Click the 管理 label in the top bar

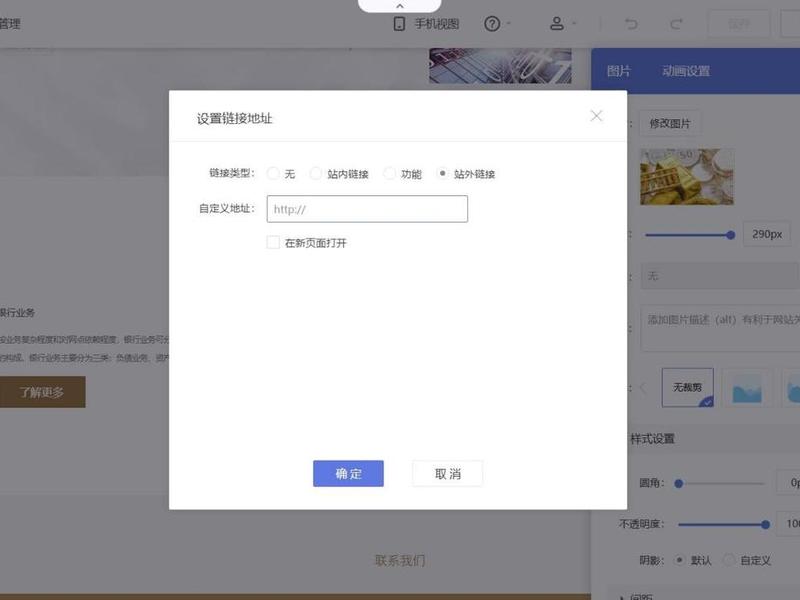(x=10, y=23)
